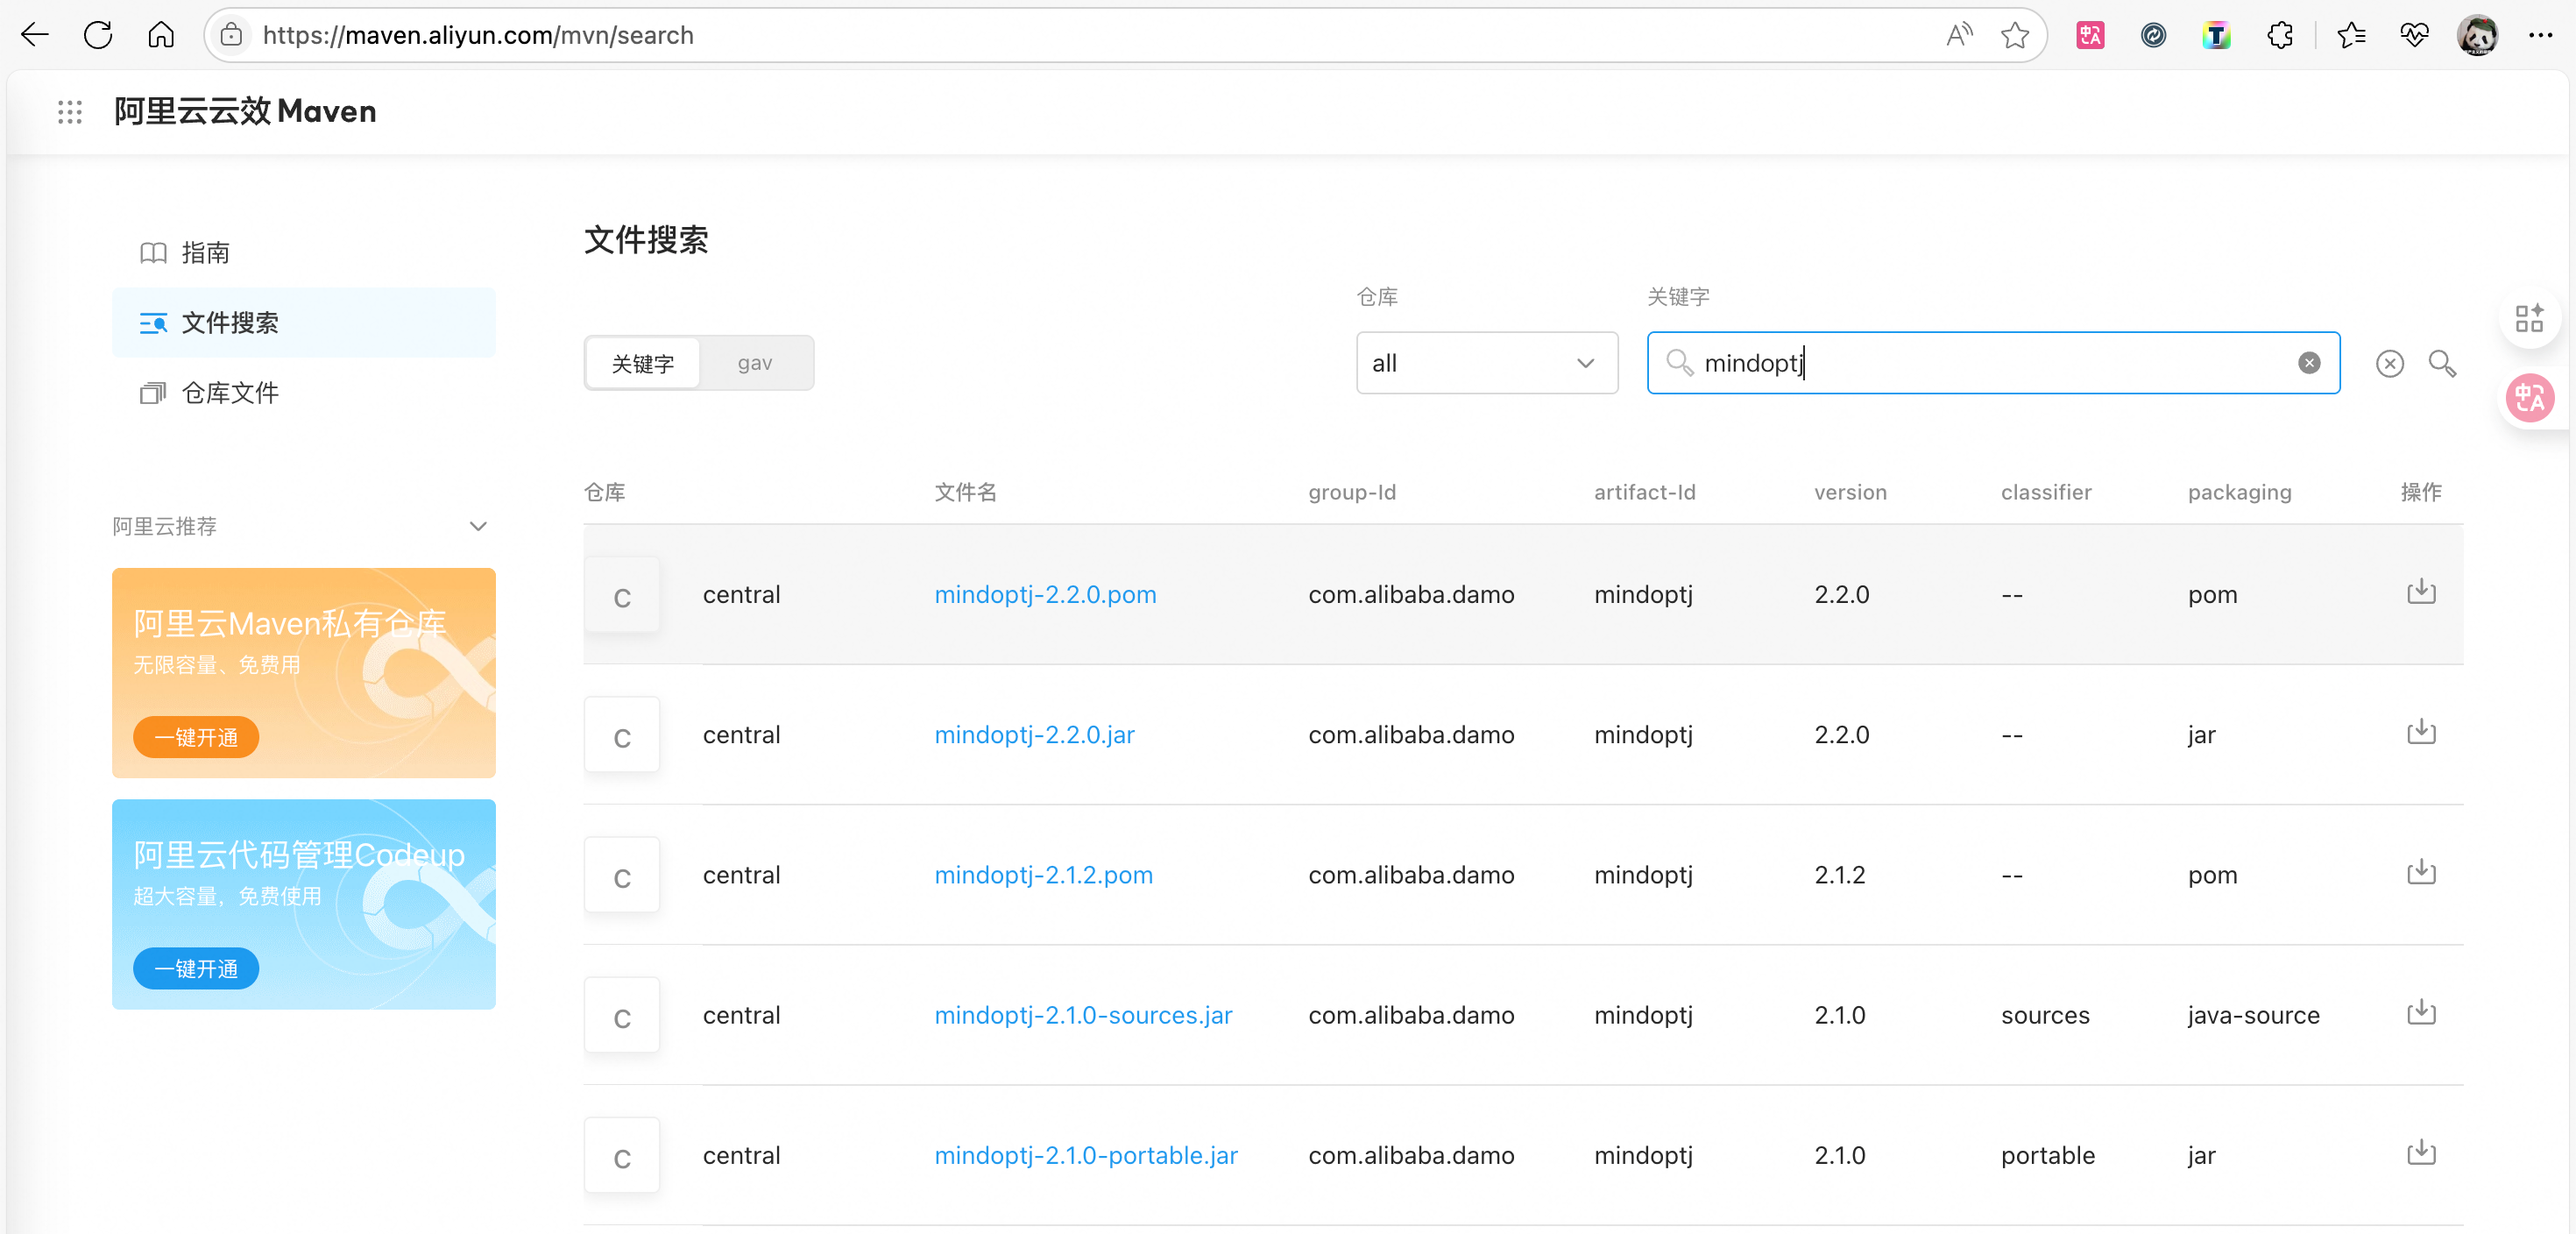Open the browser home page icon
This screenshot has height=1234, width=2576.
(x=161, y=35)
